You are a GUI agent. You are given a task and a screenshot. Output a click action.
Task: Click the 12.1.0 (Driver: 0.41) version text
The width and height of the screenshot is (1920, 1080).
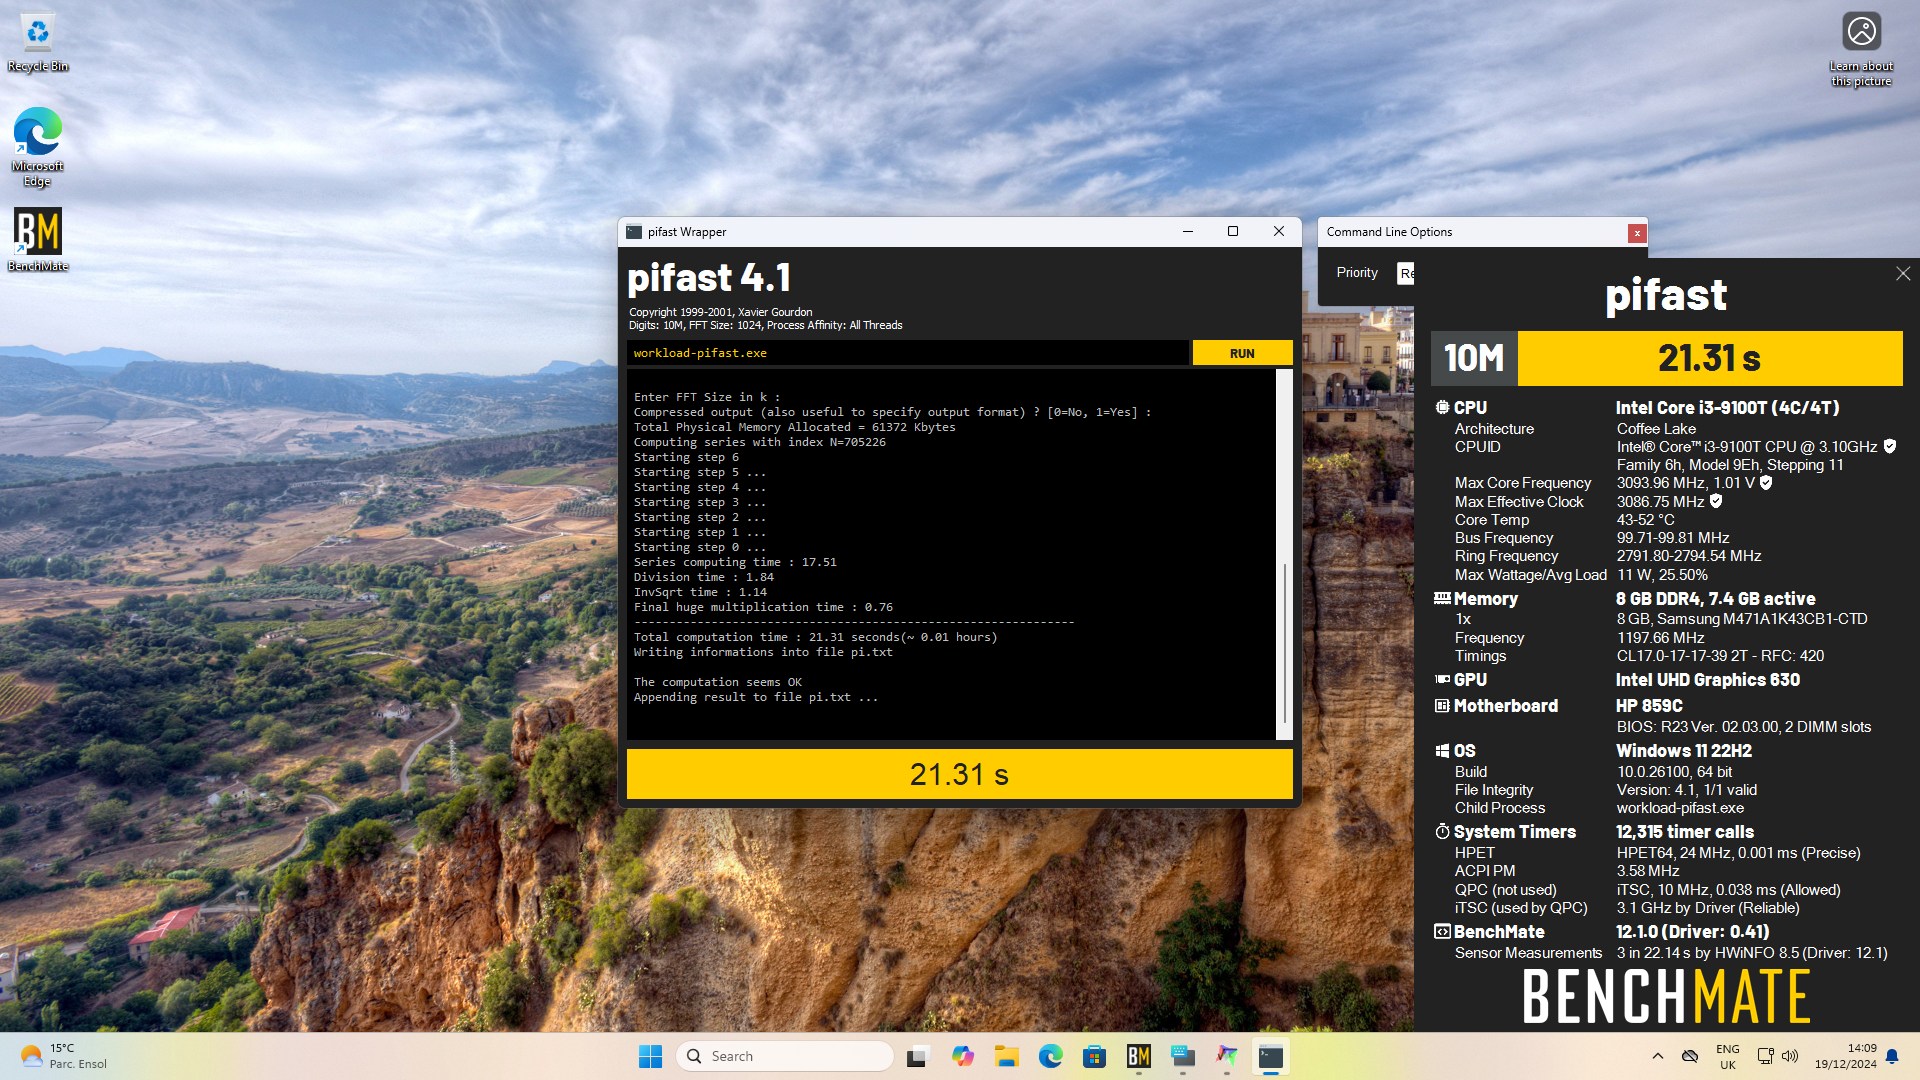1692,931
